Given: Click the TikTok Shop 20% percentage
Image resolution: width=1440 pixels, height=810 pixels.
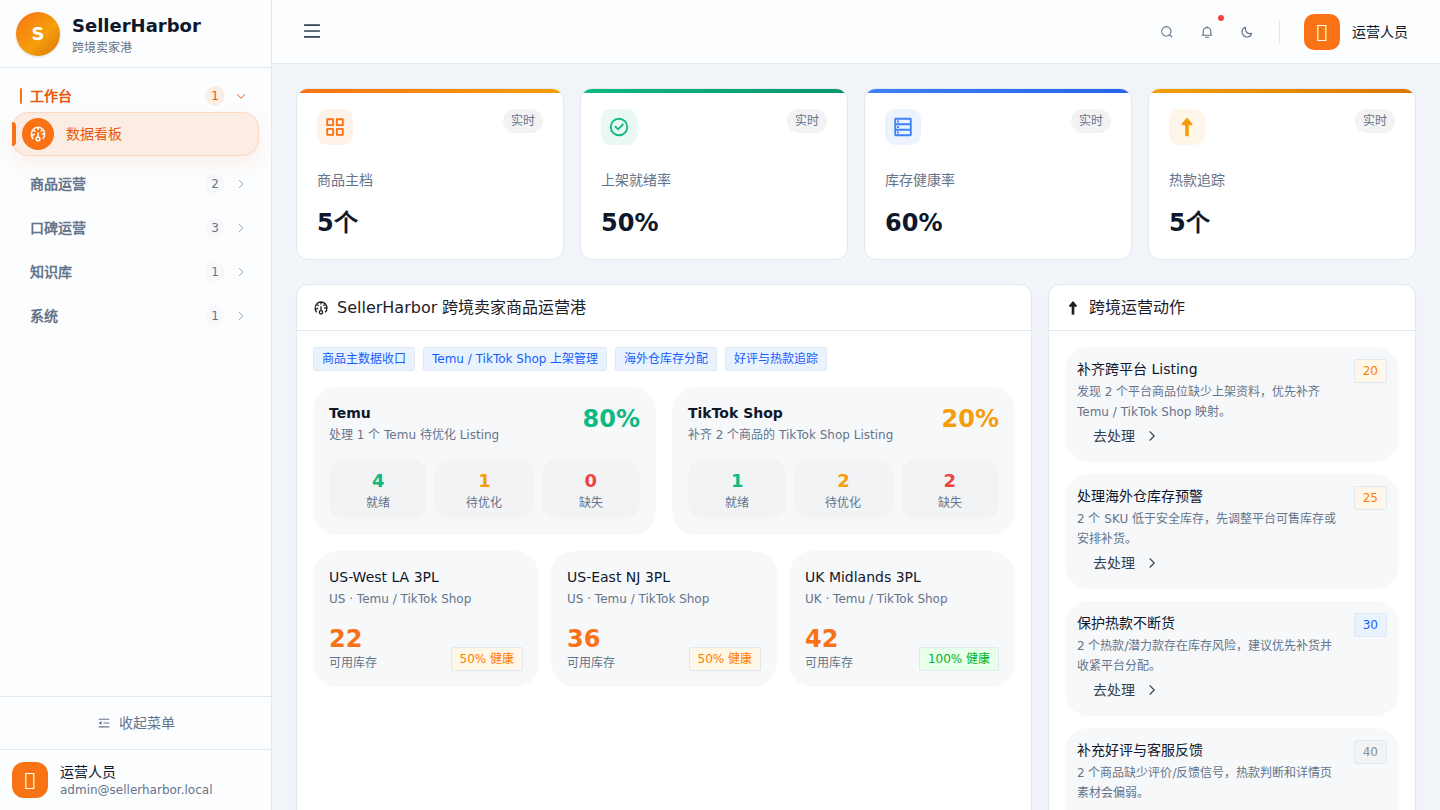Looking at the screenshot, I should [970, 419].
